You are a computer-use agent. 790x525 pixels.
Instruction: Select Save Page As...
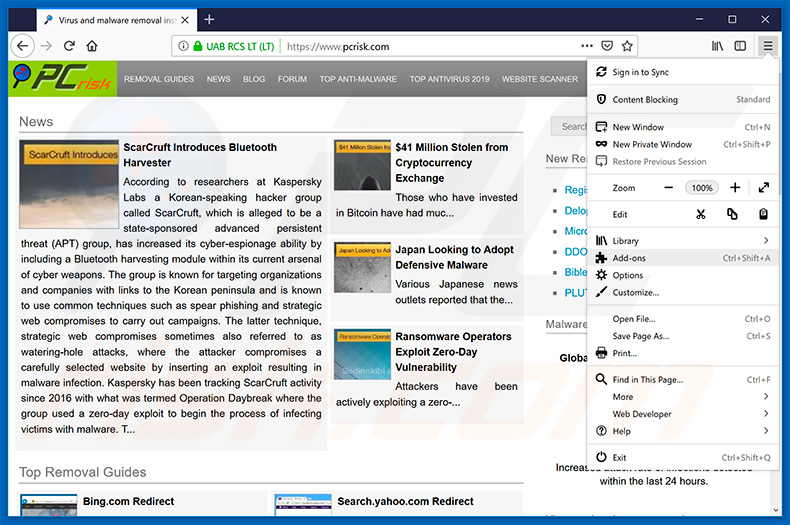(683, 336)
